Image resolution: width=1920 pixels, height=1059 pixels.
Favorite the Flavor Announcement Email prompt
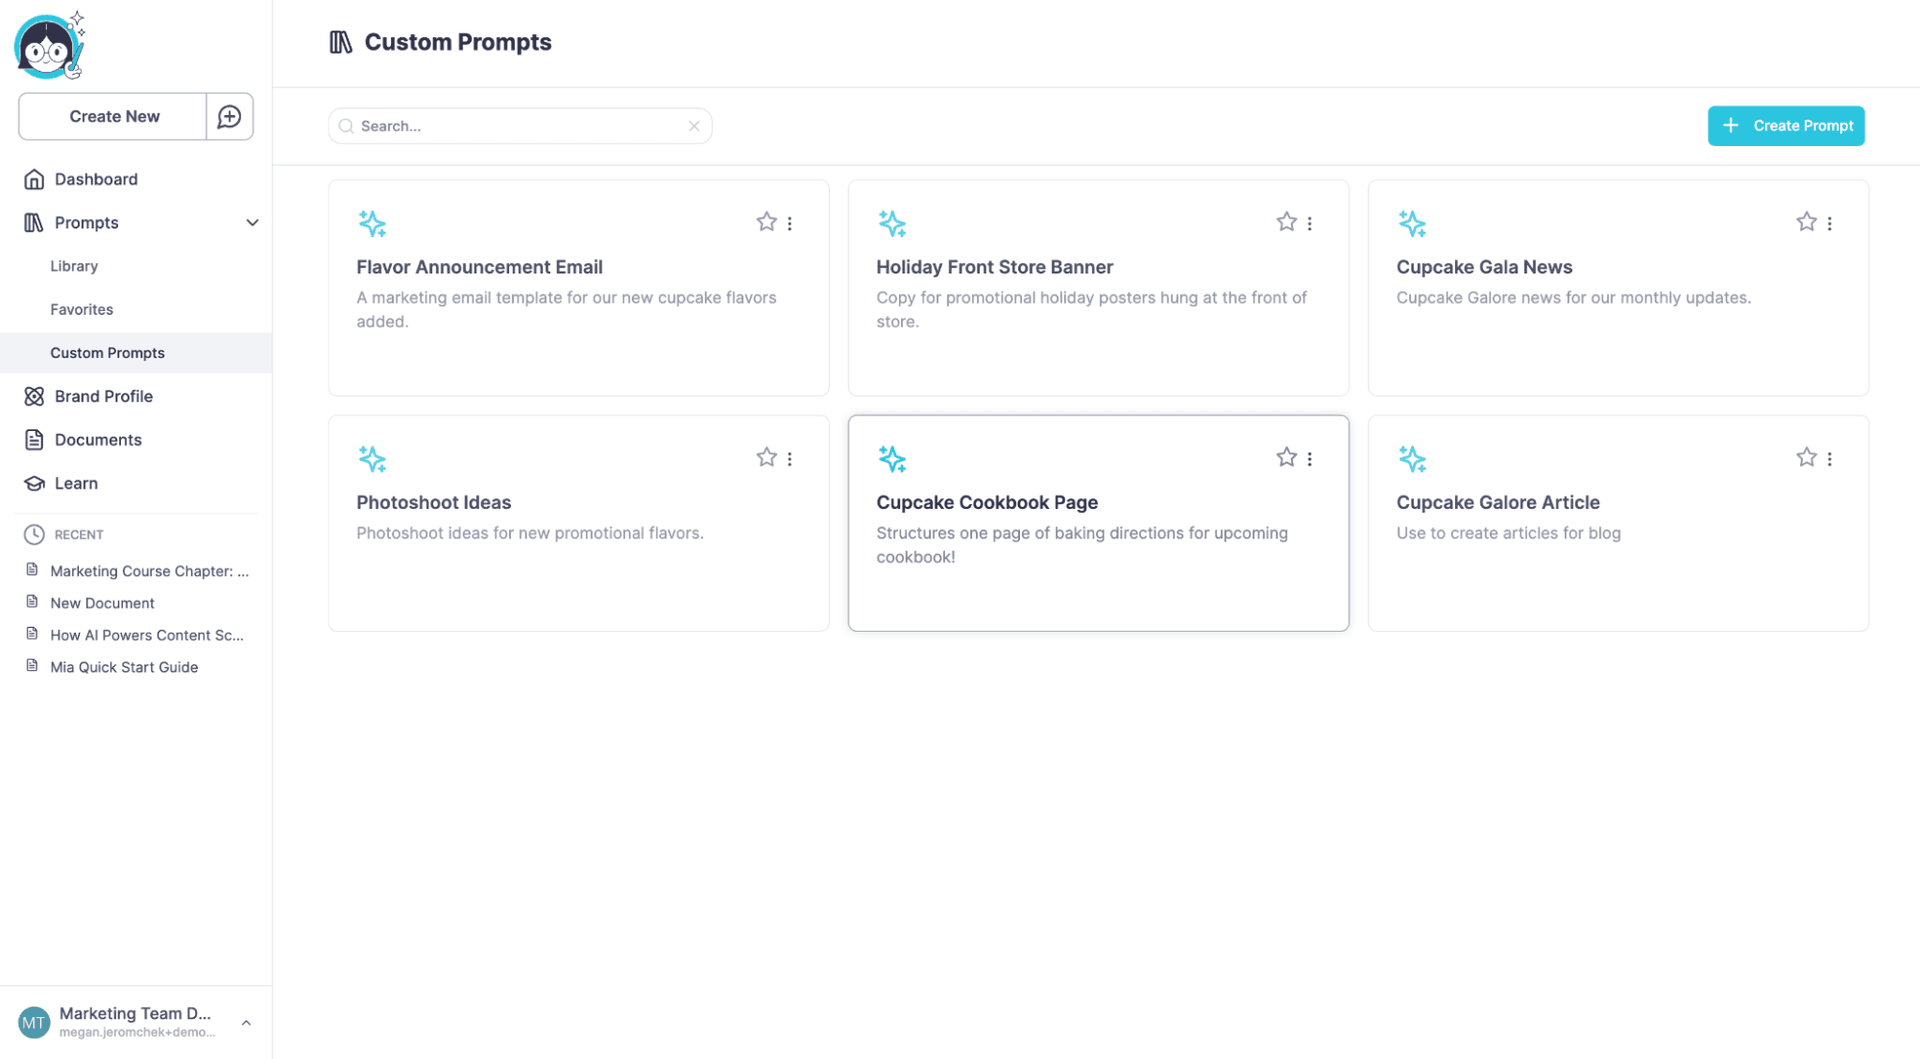[x=766, y=221]
